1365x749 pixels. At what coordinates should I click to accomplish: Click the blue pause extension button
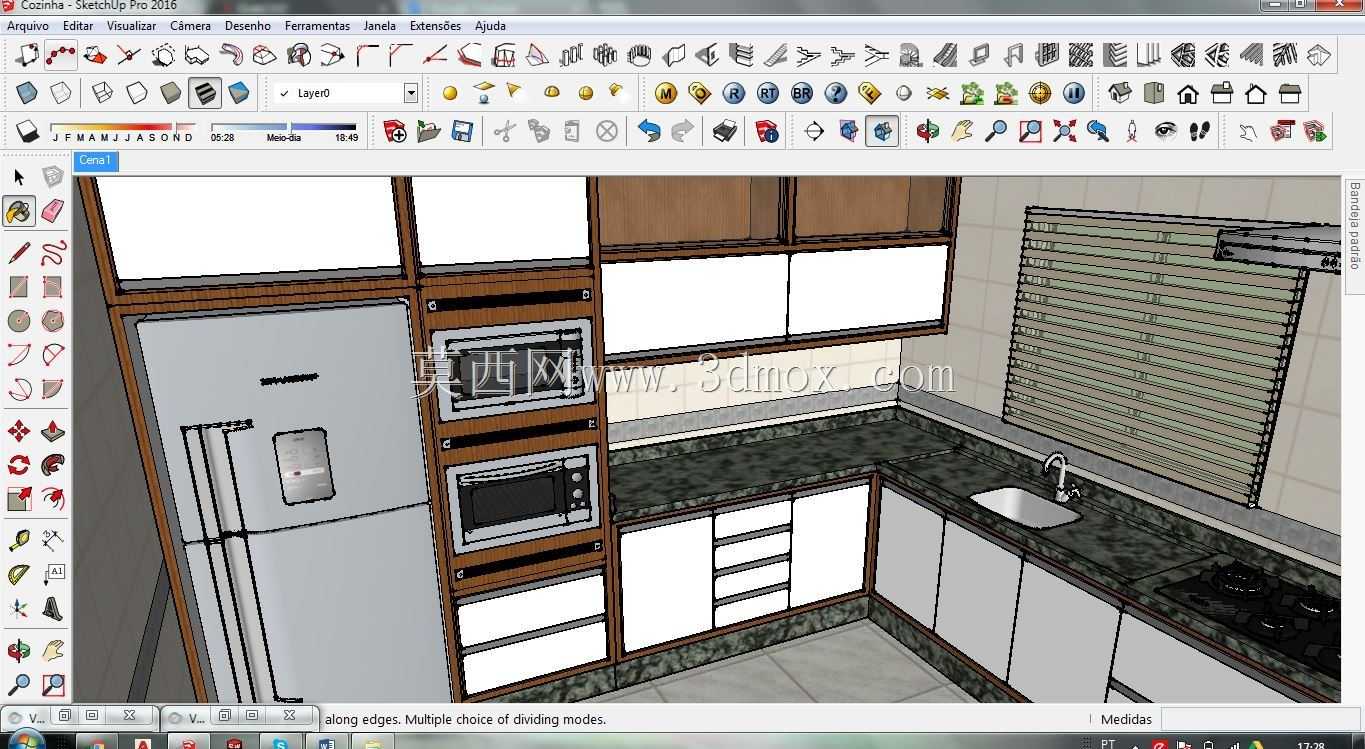coord(1074,94)
